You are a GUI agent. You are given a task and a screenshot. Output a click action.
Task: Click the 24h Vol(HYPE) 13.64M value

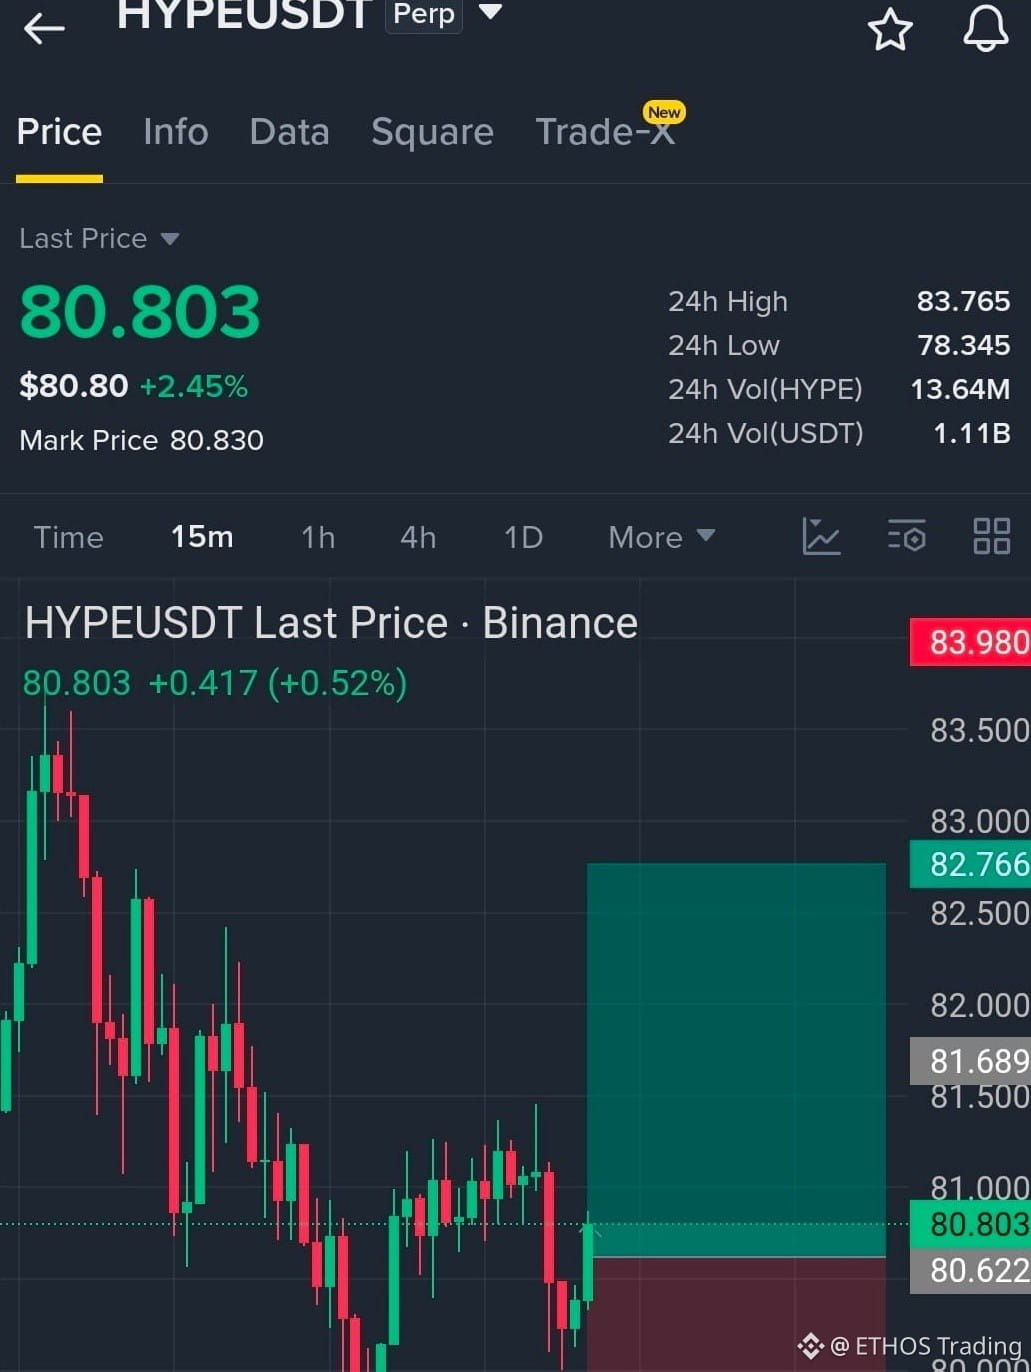(960, 389)
